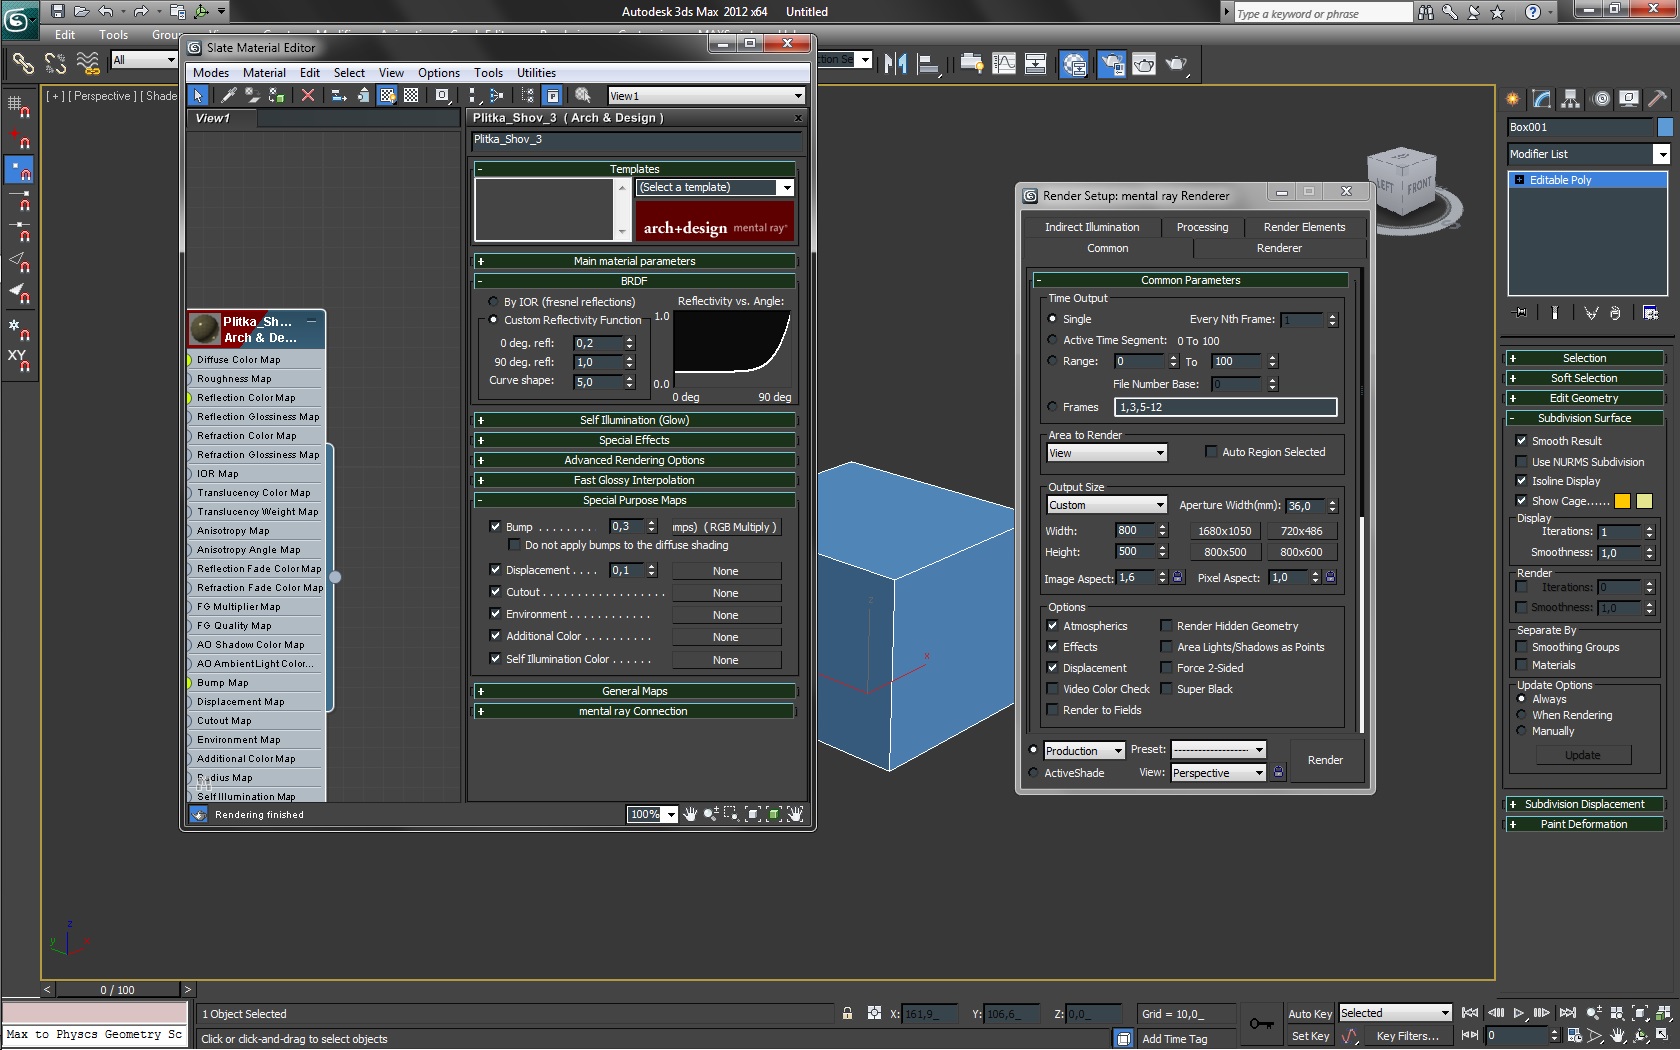Toggle the Selection Lock padlock icon
Image resolution: width=1680 pixels, height=1050 pixels.
coord(847,1014)
